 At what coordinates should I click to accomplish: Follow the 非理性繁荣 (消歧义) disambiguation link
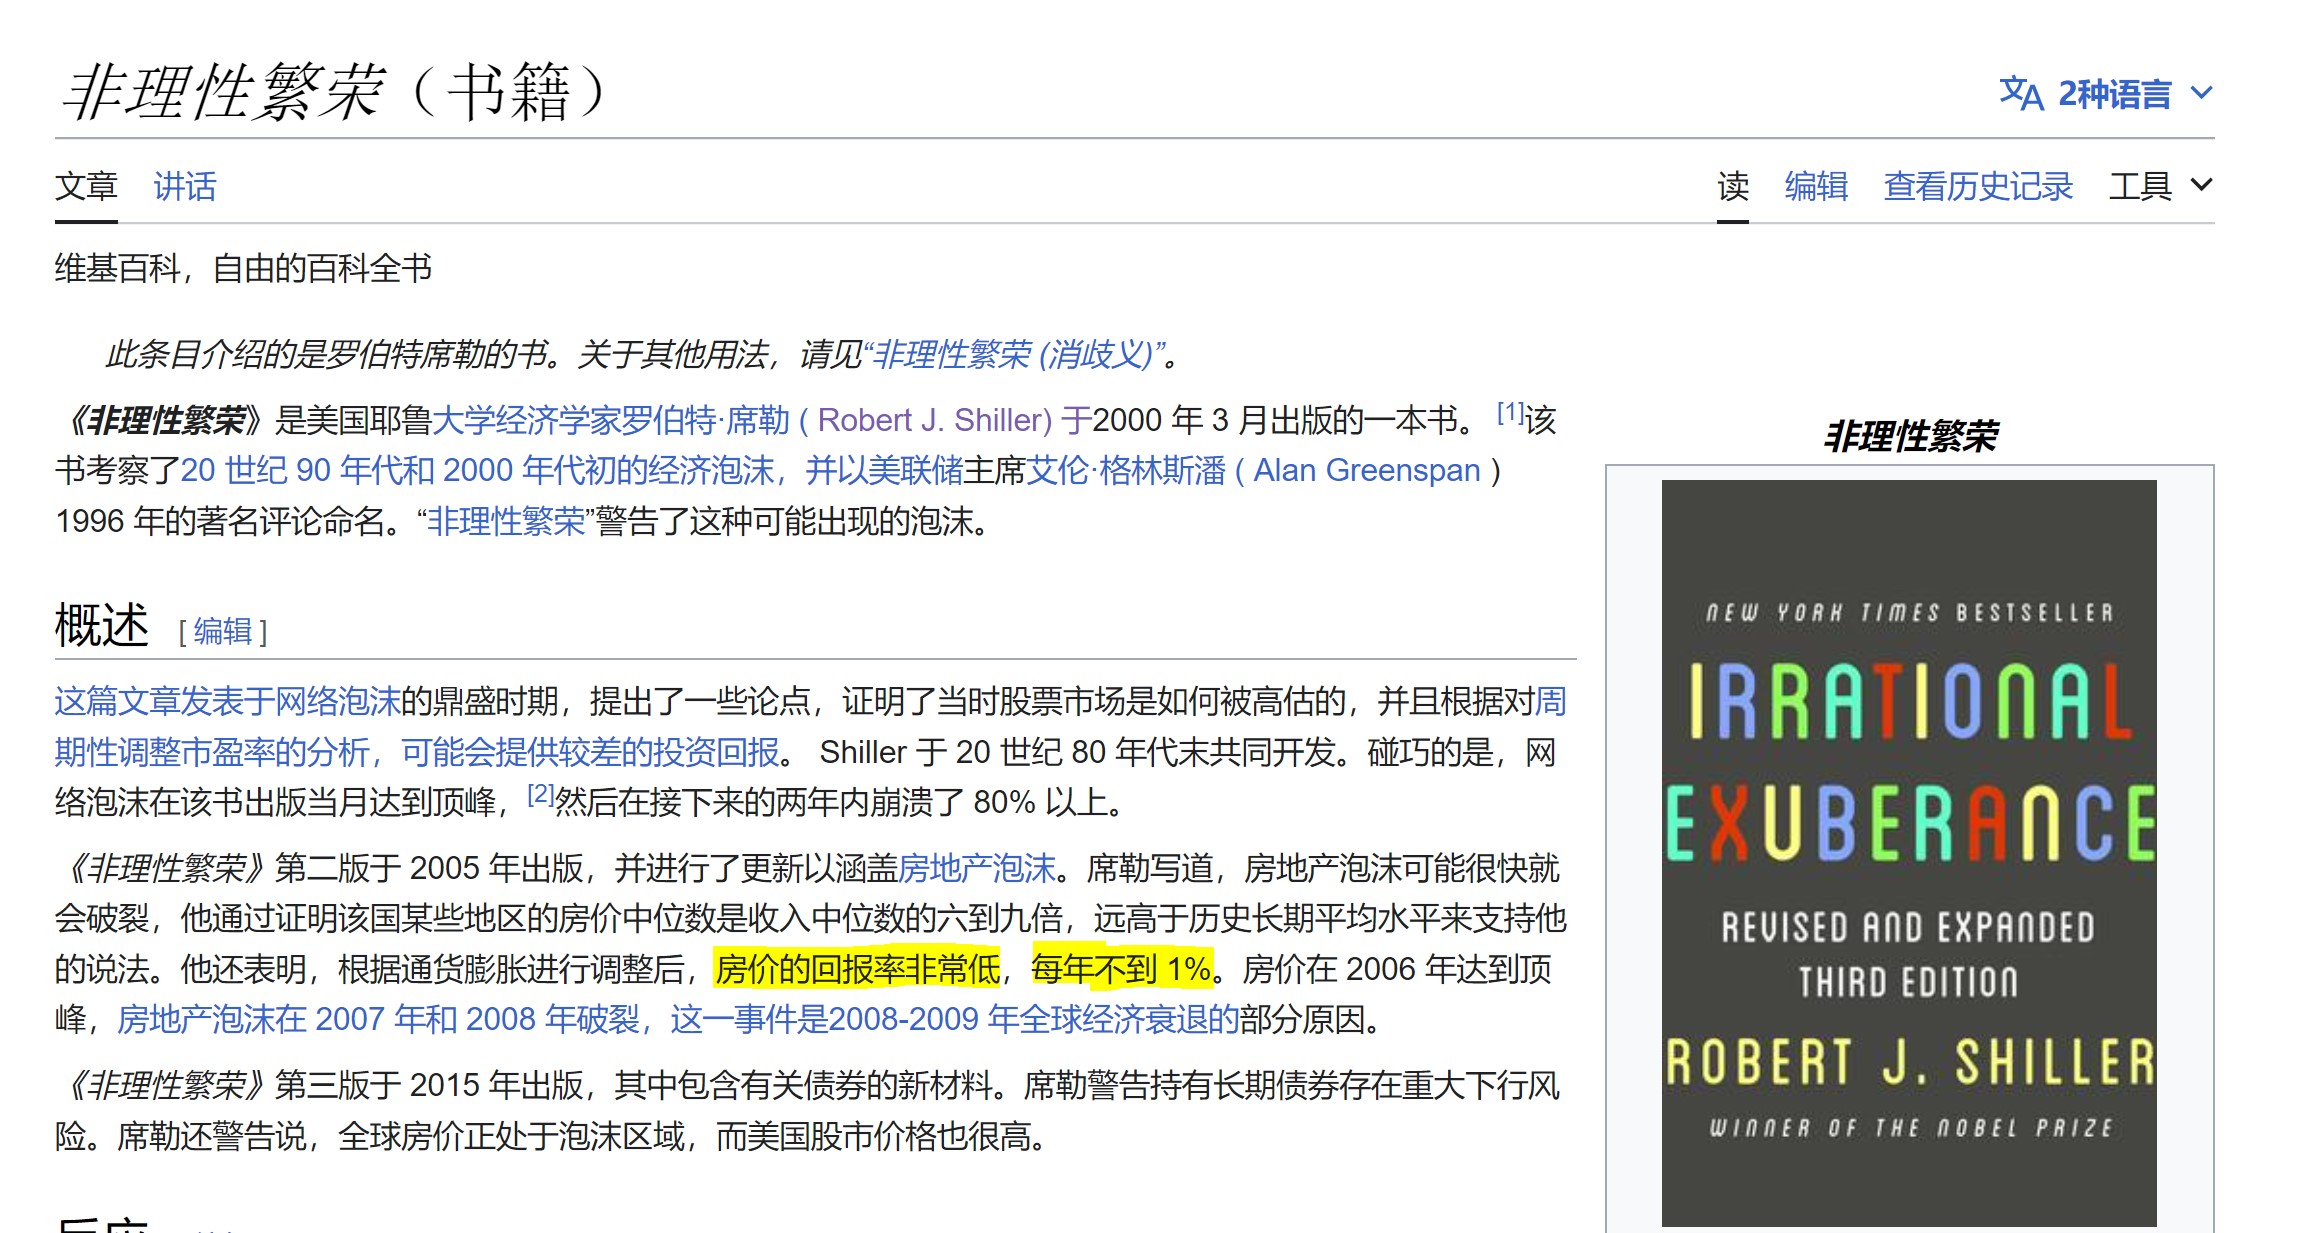1014,354
